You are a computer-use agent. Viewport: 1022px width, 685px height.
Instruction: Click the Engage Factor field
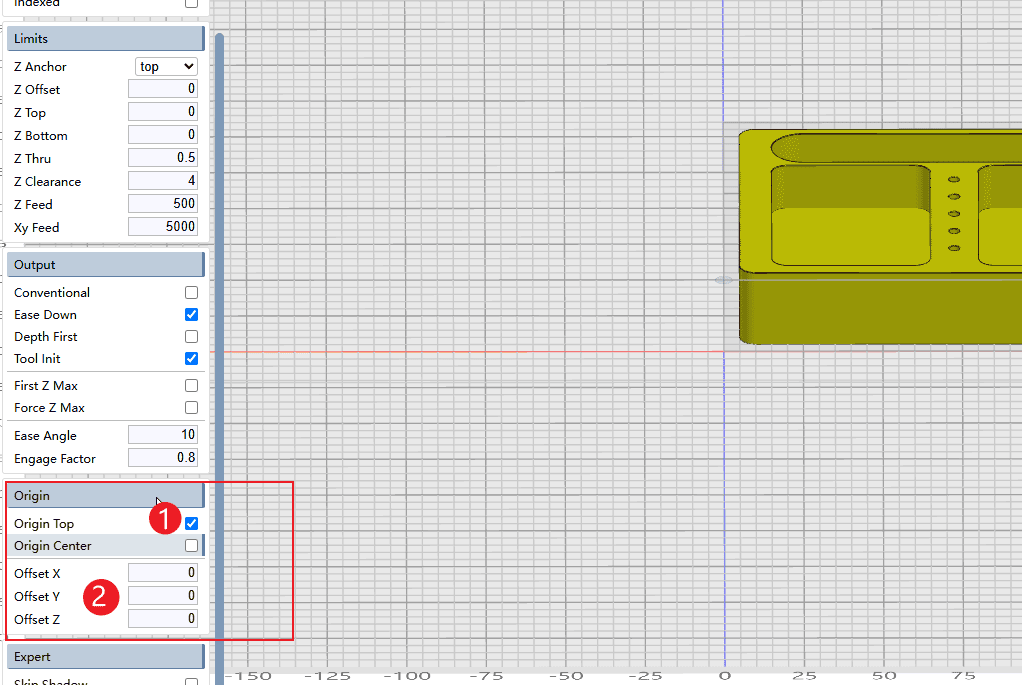coord(163,458)
